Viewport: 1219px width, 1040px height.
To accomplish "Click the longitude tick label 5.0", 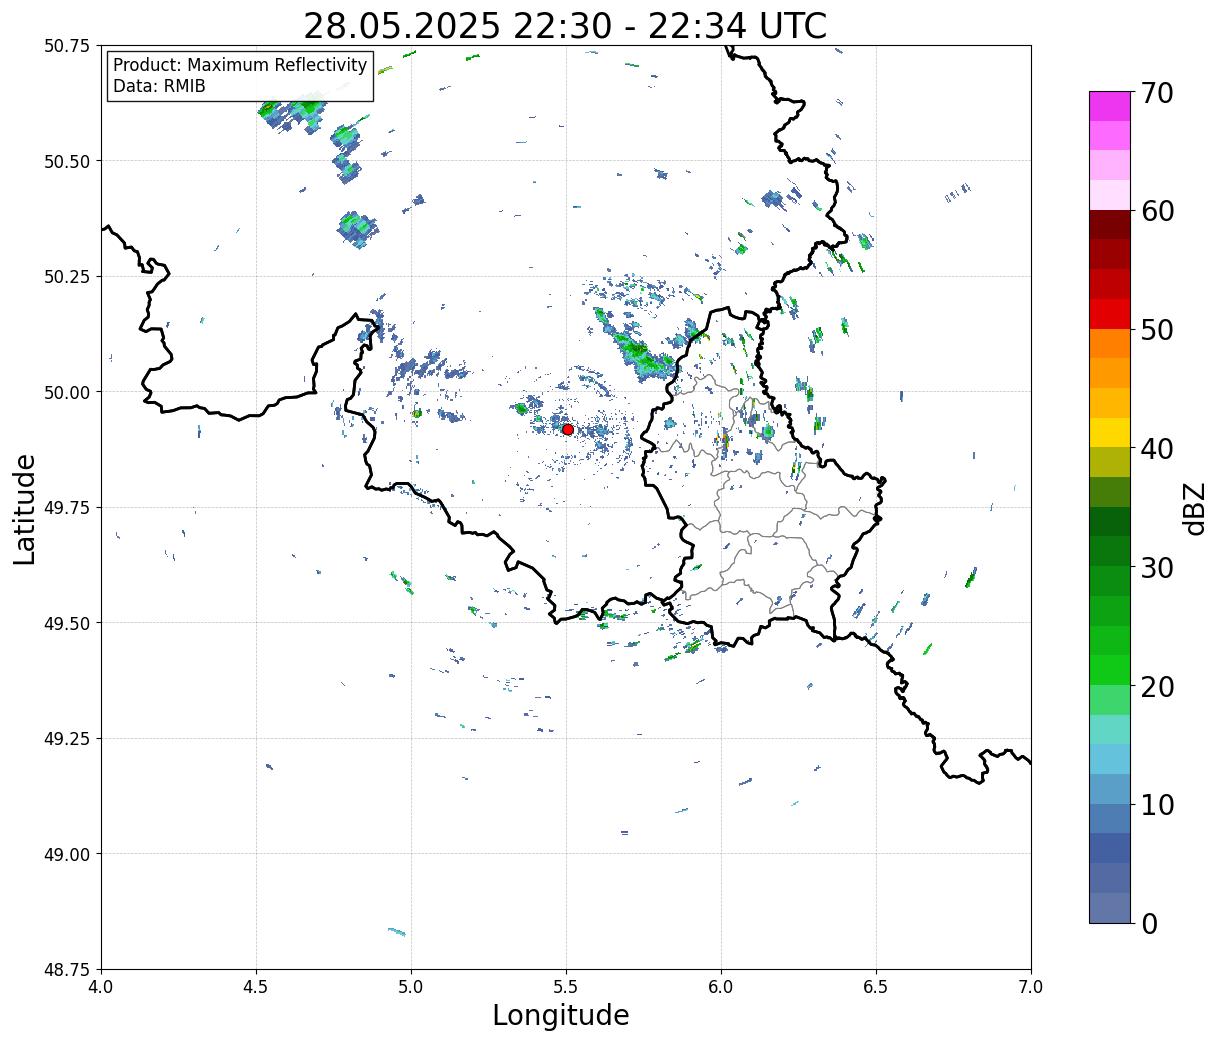I will click(411, 987).
